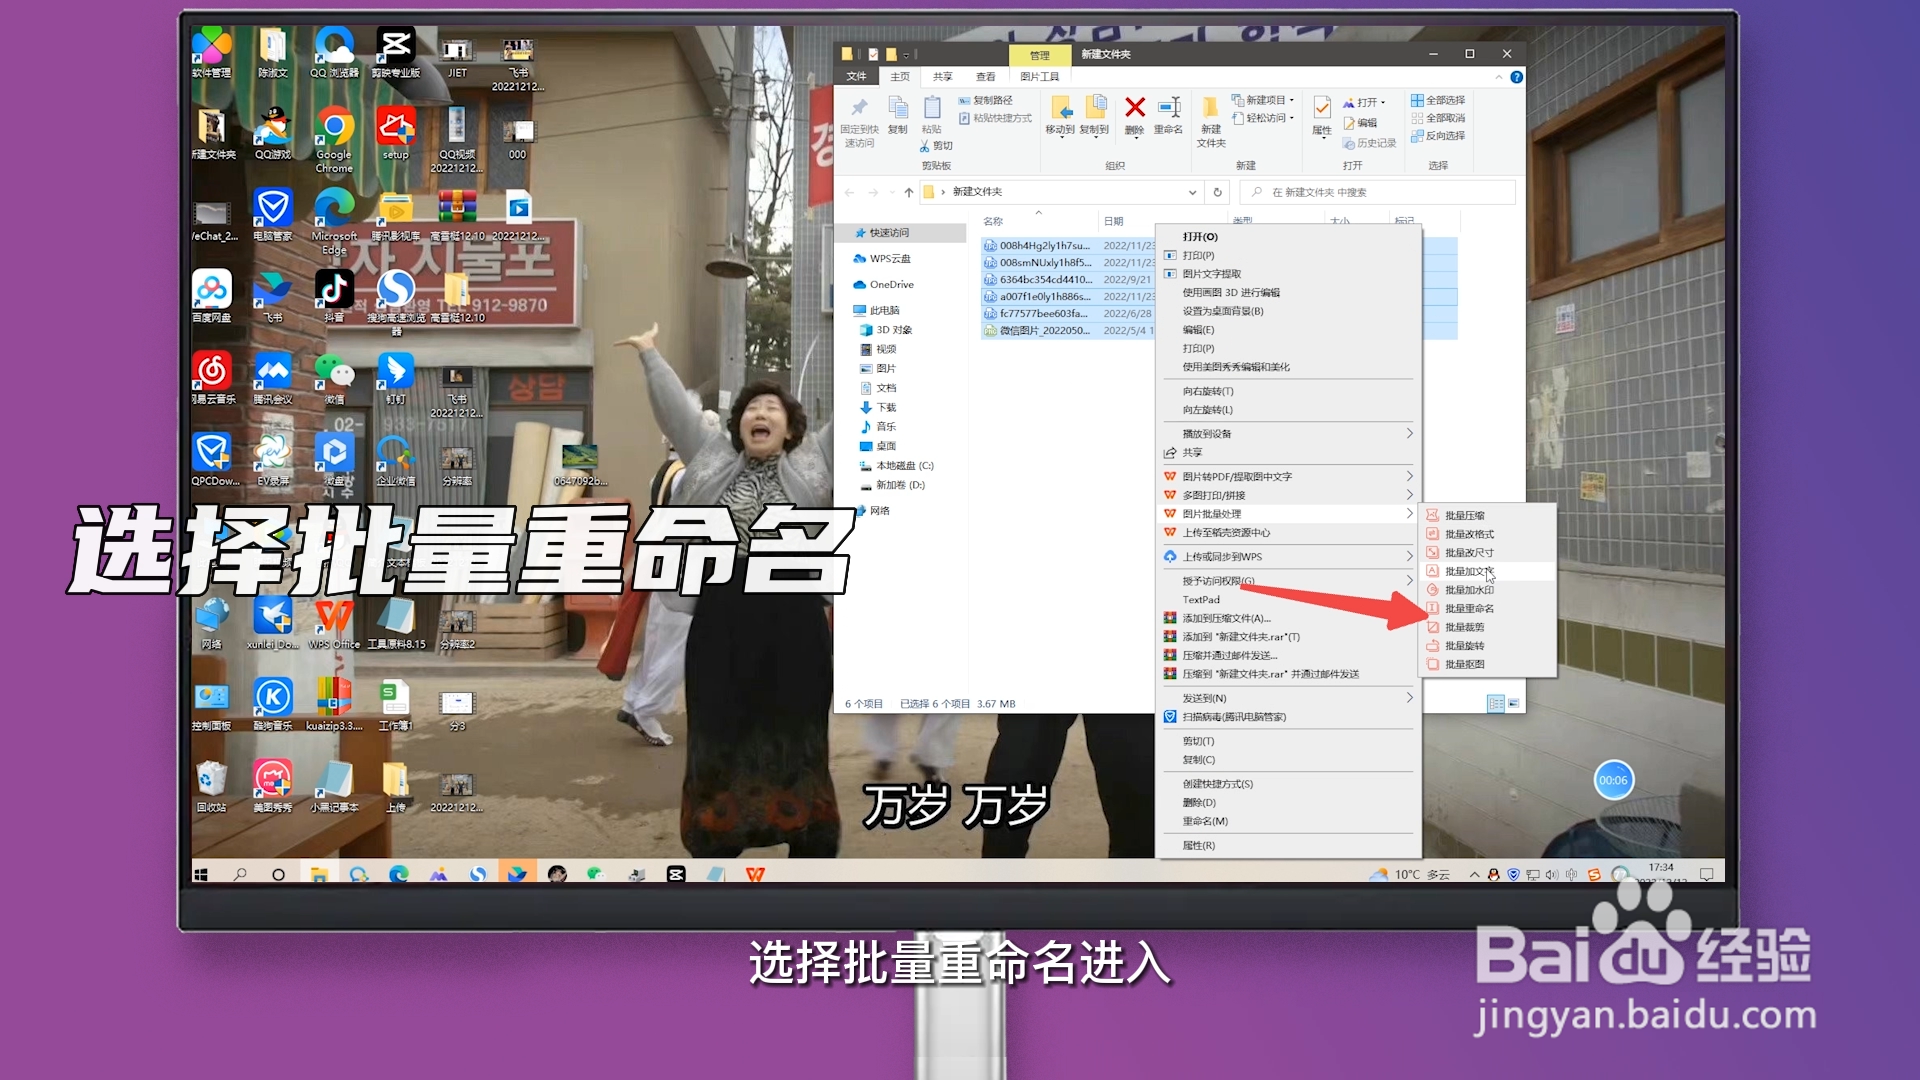Viewport: 1920px width, 1080px height.
Task: Select 批量加文字 in the submenu
Action: [1468, 571]
